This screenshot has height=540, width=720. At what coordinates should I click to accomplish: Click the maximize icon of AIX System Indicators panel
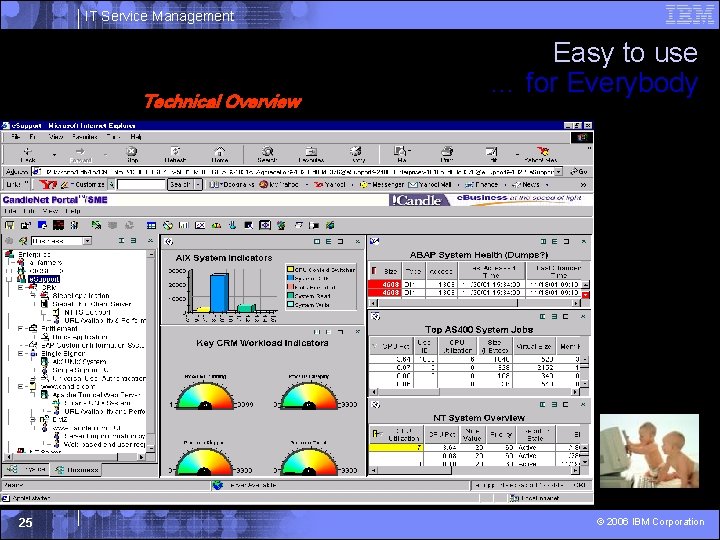click(x=340, y=241)
